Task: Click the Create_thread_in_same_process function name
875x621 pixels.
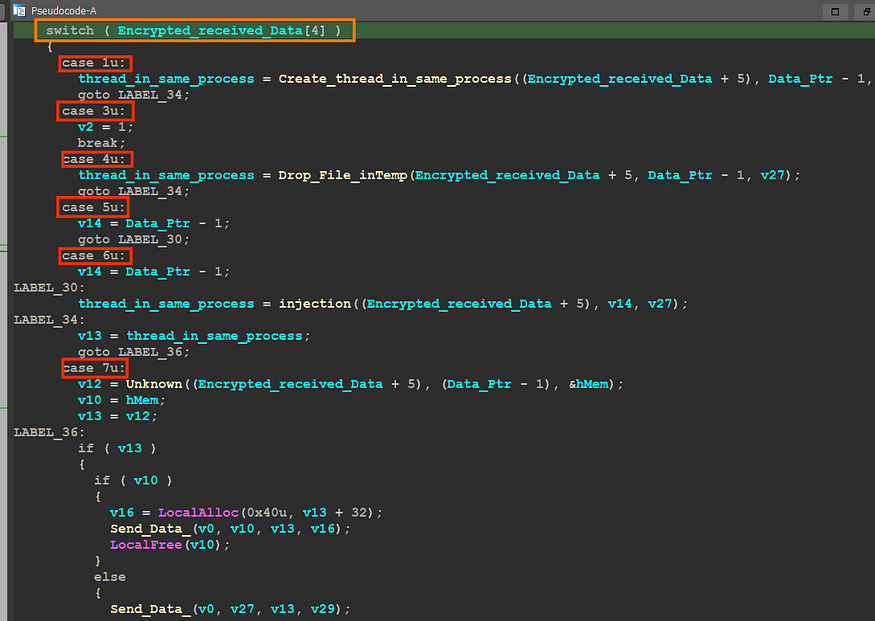Action: click(395, 79)
